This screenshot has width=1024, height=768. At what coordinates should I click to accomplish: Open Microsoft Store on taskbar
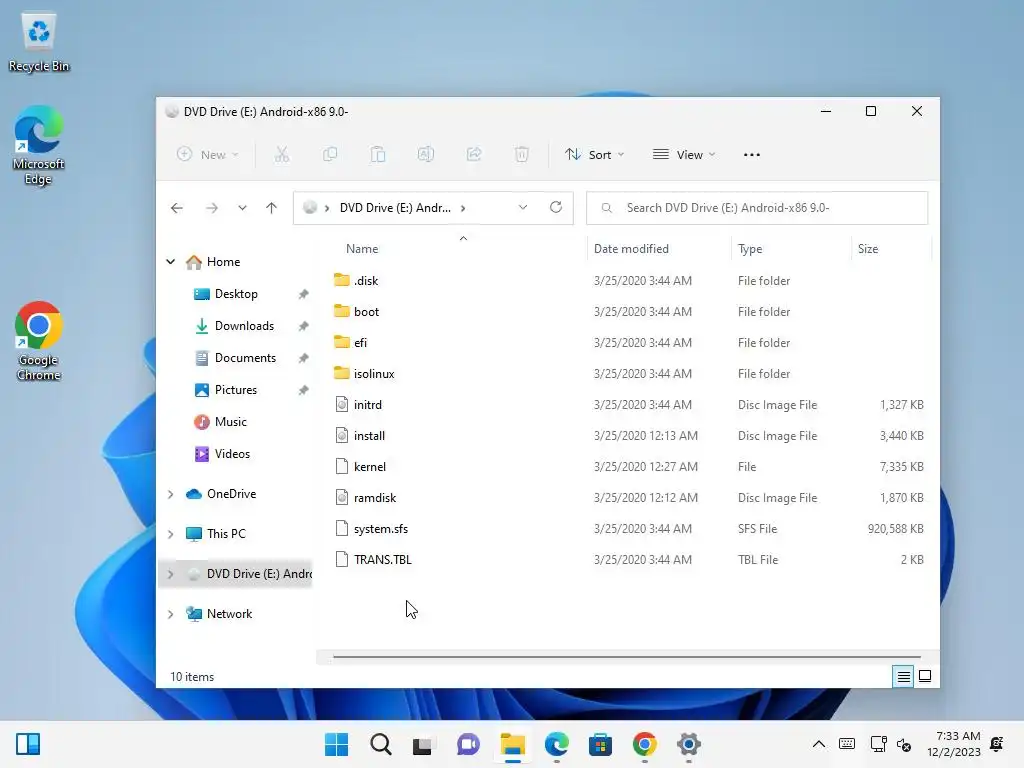point(600,744)
